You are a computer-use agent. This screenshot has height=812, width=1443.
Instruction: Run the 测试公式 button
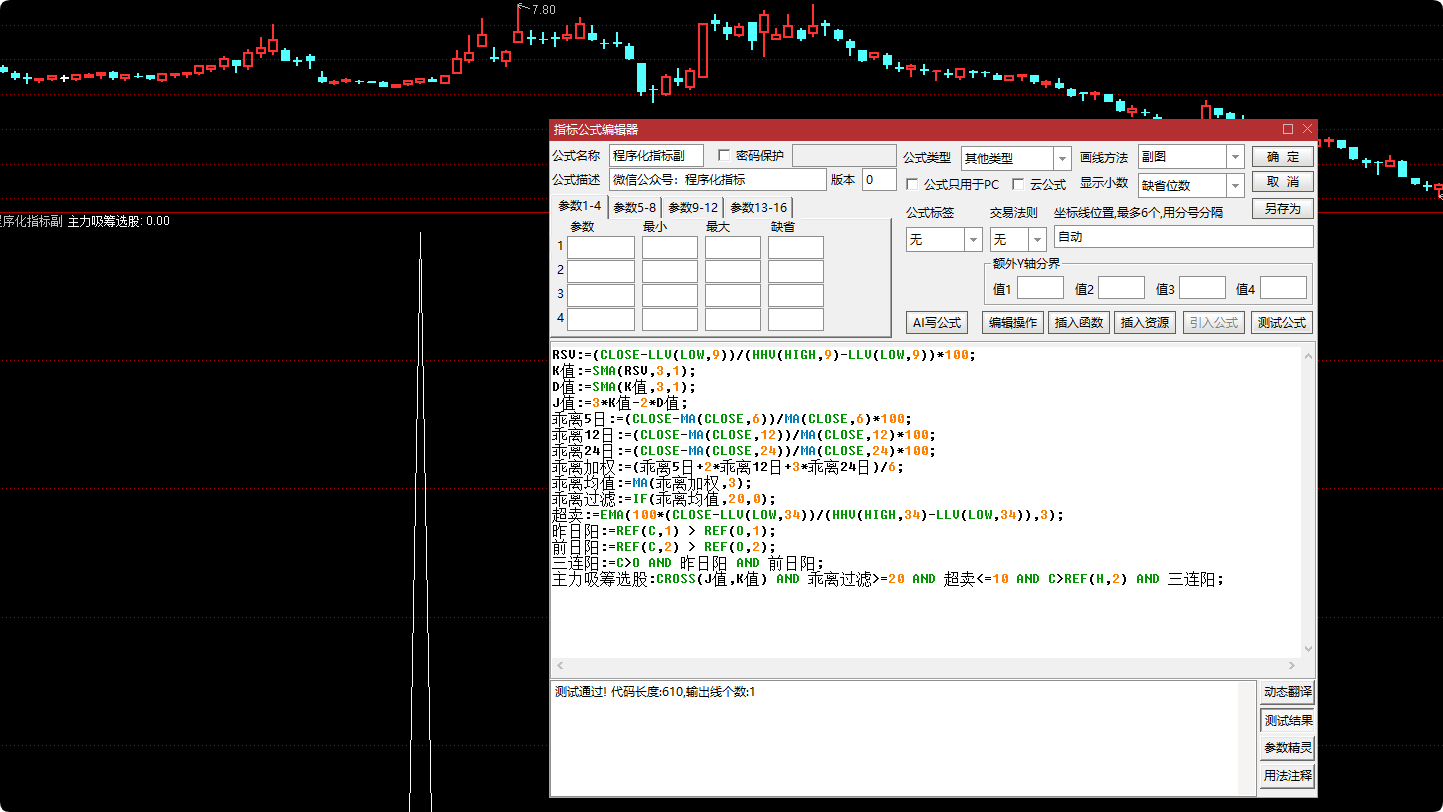tap(1281, 323)
